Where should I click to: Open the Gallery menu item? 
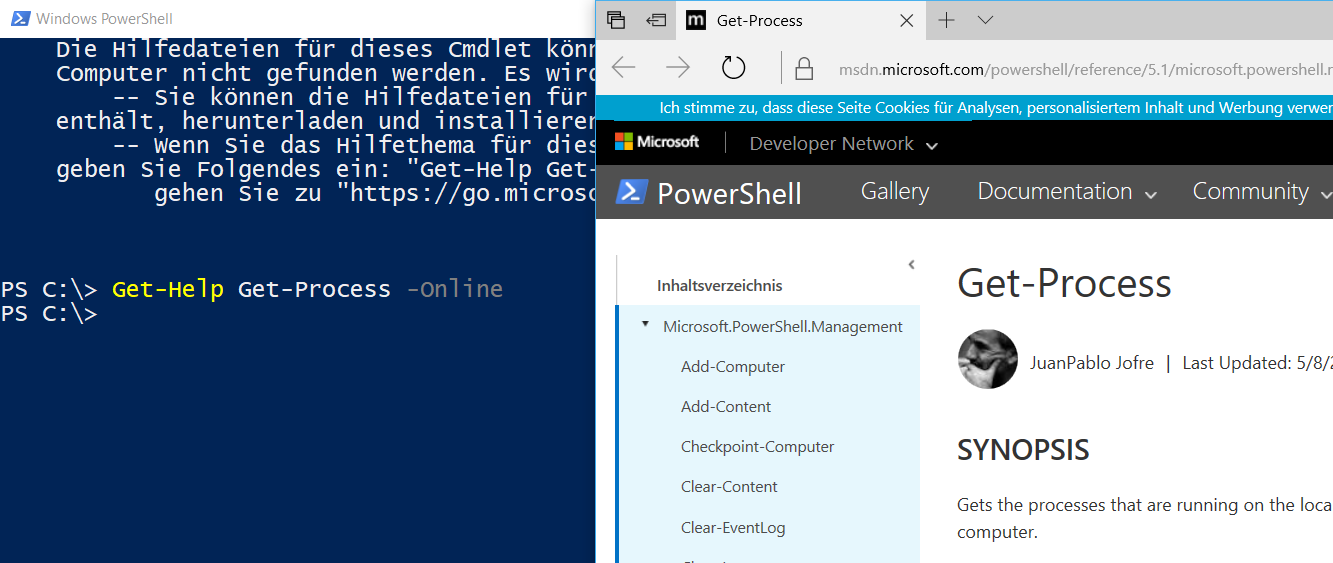(x=895, y=191)
